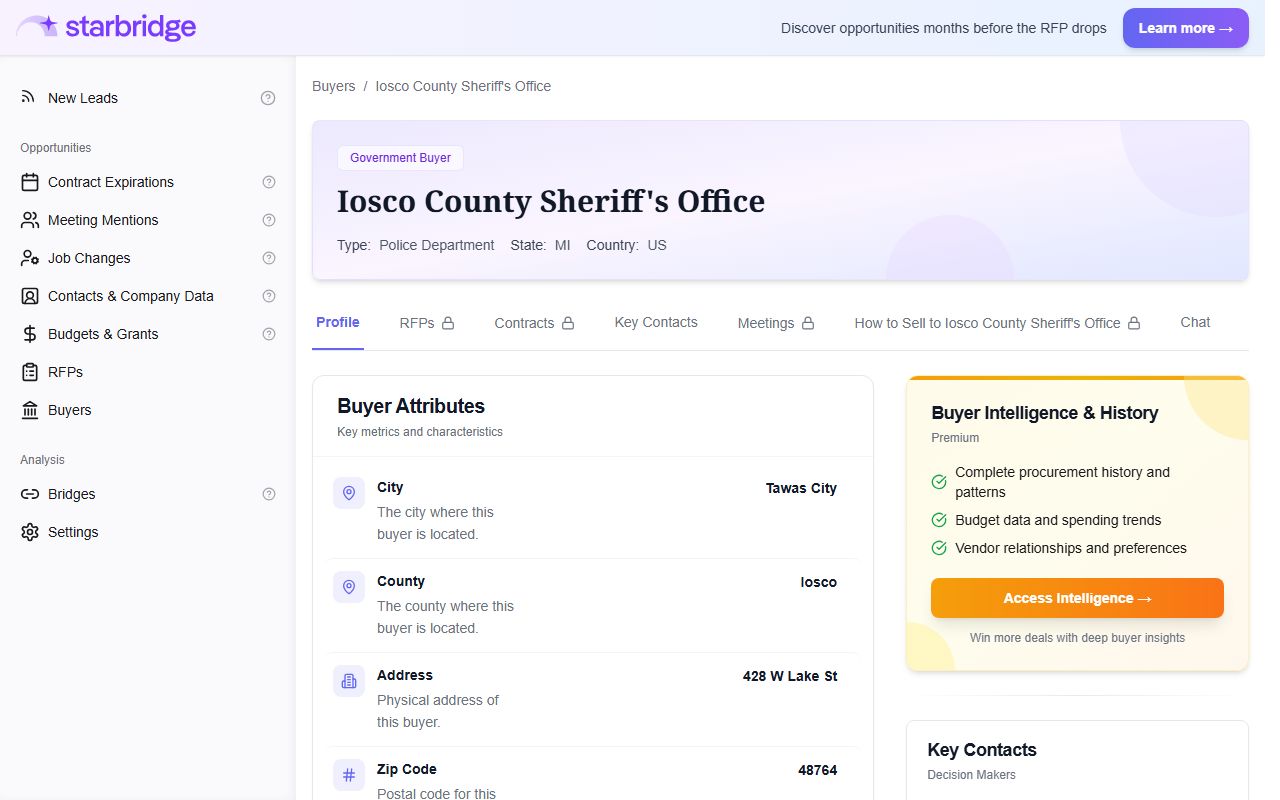The height and width of the screenshot is (800, 1280).
Task: Click the 48764 zip code value
Action: (x=818, y=770)
